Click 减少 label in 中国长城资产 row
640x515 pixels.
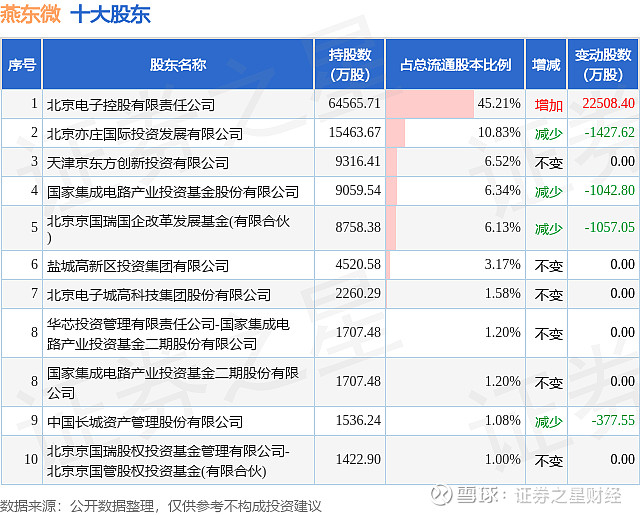[549, 422]
